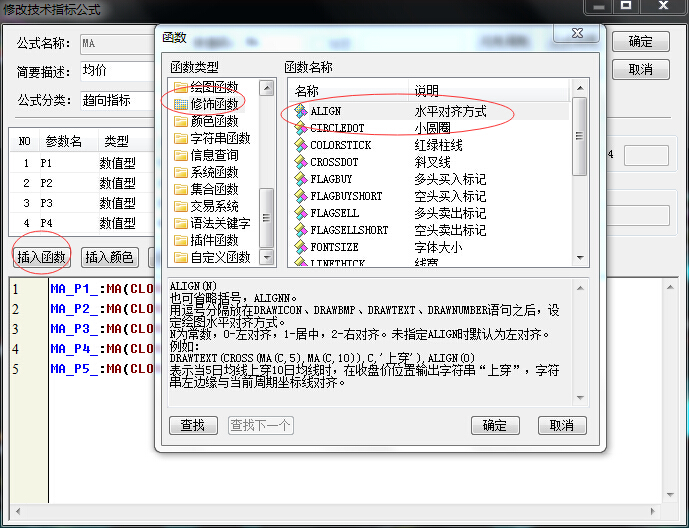Cancel function dialog with 取消 button

[x=561, y=425]
